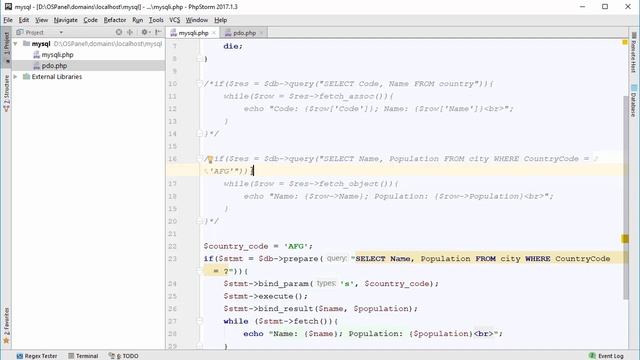Click the die; statement
Screen dimensions: 640x360
click(233, 47)
